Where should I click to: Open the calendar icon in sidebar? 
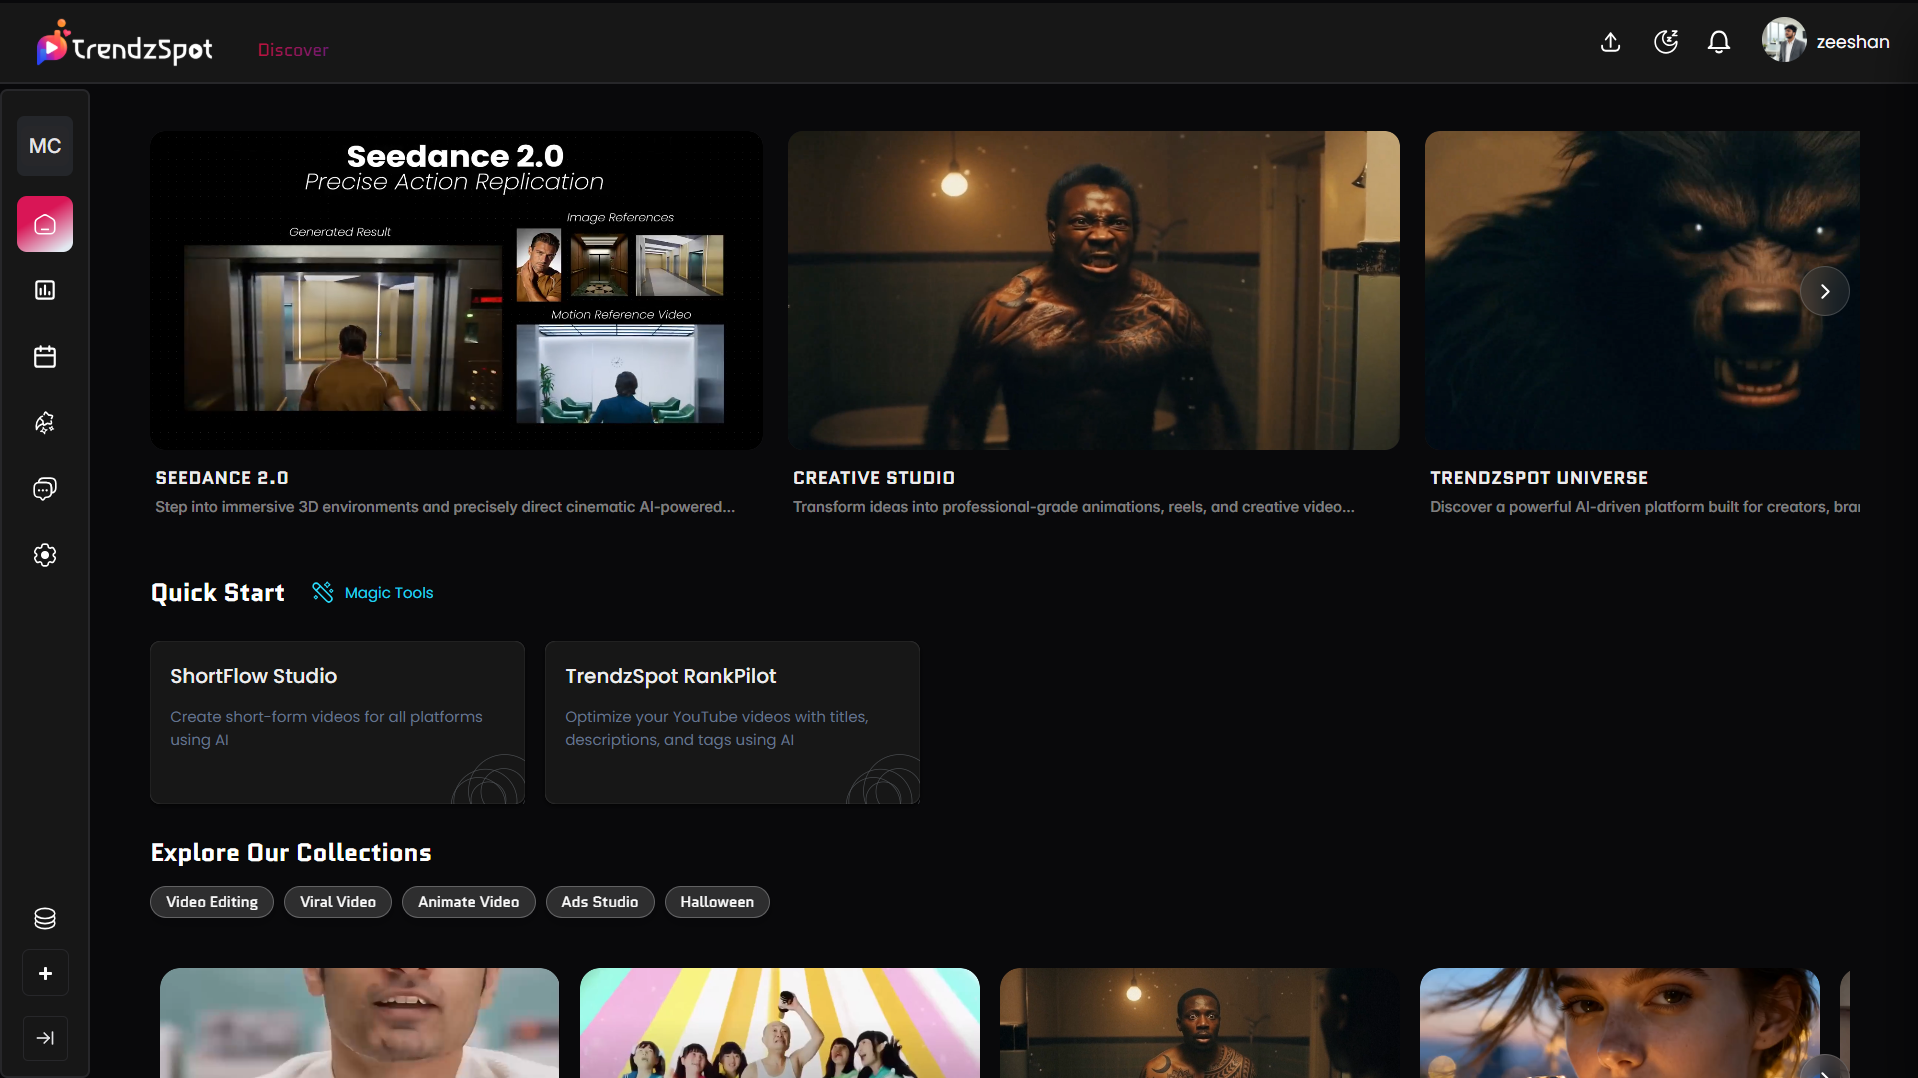click(x=45, y=357)
